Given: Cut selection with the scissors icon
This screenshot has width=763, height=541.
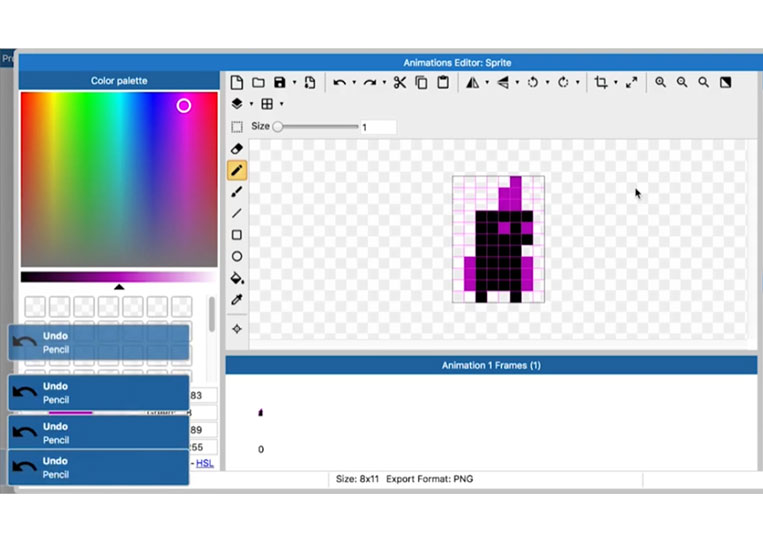Looking at the screenshot, I should click(400, 83).
